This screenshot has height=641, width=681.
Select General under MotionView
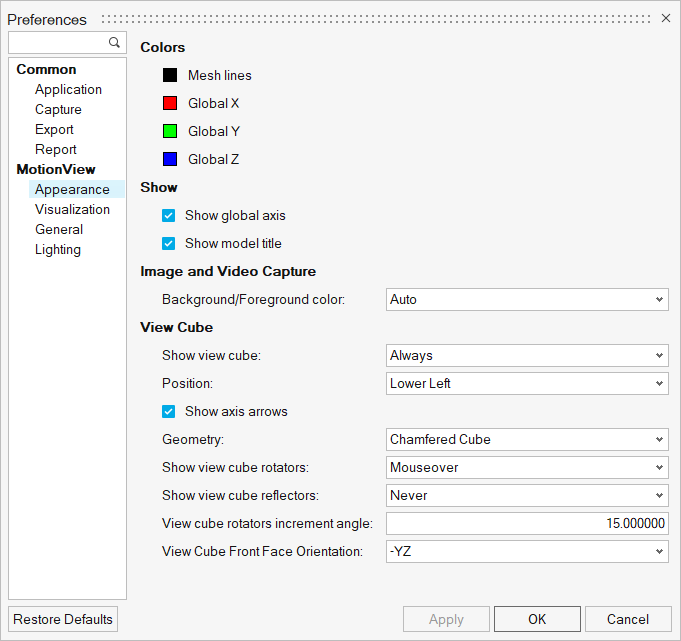(59, 229)
